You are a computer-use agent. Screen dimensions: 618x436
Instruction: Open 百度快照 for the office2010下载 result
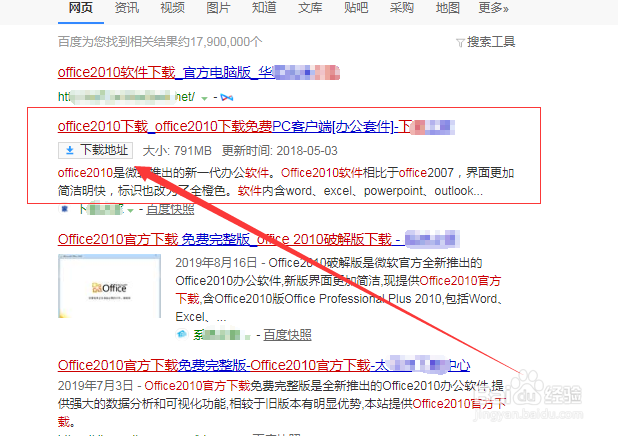(x=170, y=209)
